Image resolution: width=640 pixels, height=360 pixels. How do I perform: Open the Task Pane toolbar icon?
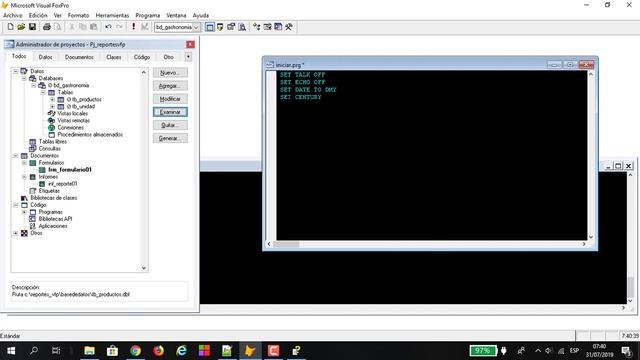coord(278,27)
